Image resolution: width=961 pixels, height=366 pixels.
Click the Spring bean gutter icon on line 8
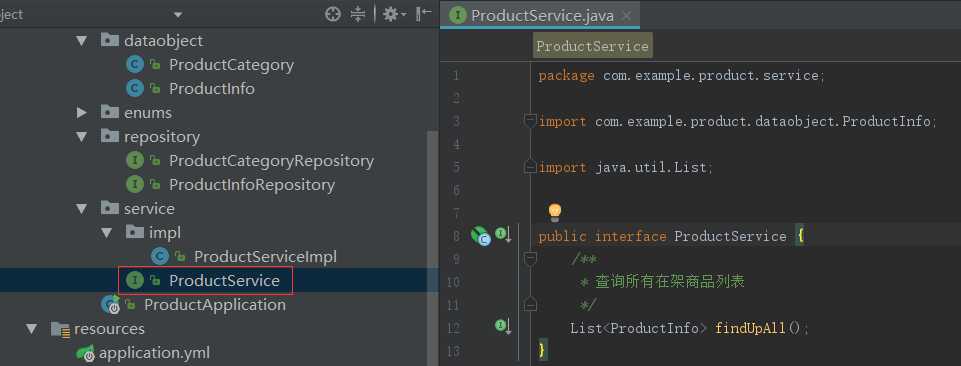tap(480, 236)
